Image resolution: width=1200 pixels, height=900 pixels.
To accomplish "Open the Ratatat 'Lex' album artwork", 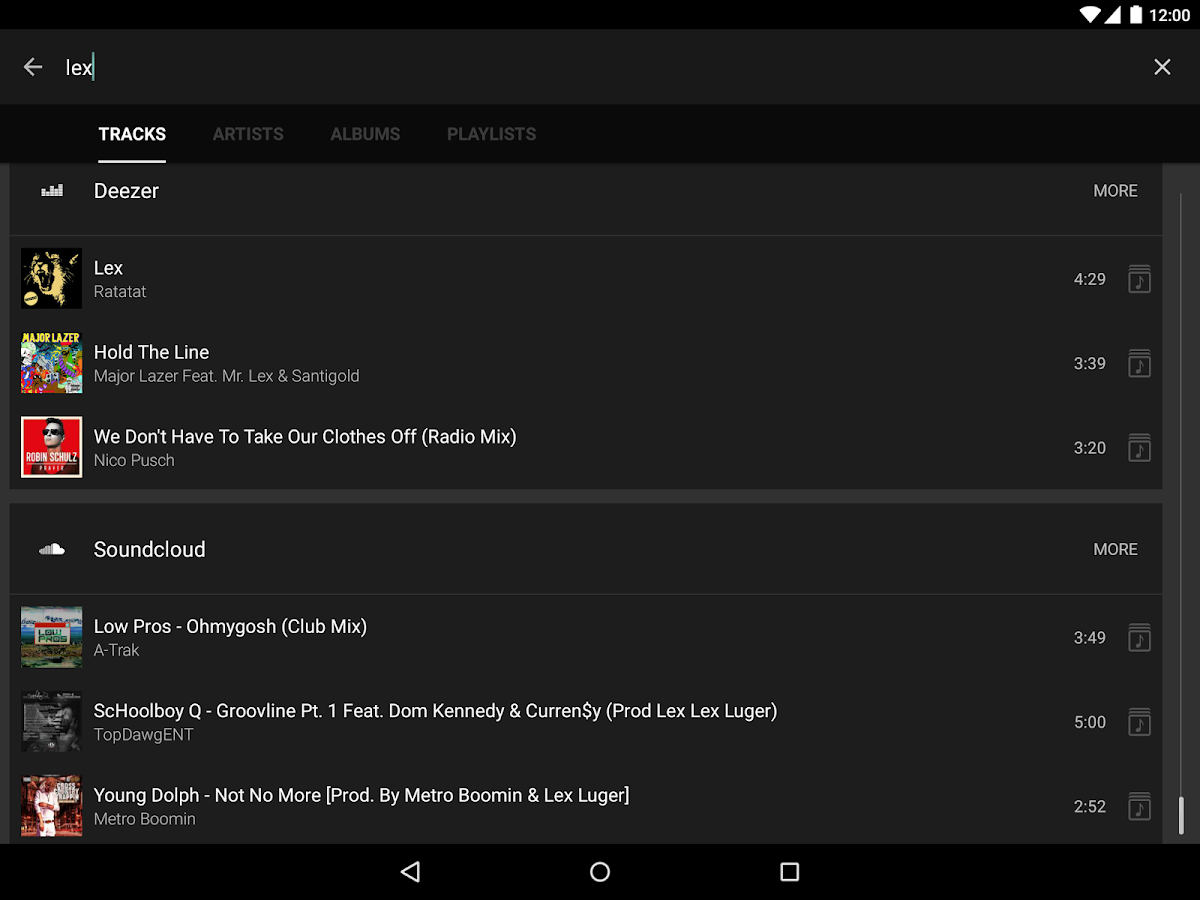I will click(51, 278).
